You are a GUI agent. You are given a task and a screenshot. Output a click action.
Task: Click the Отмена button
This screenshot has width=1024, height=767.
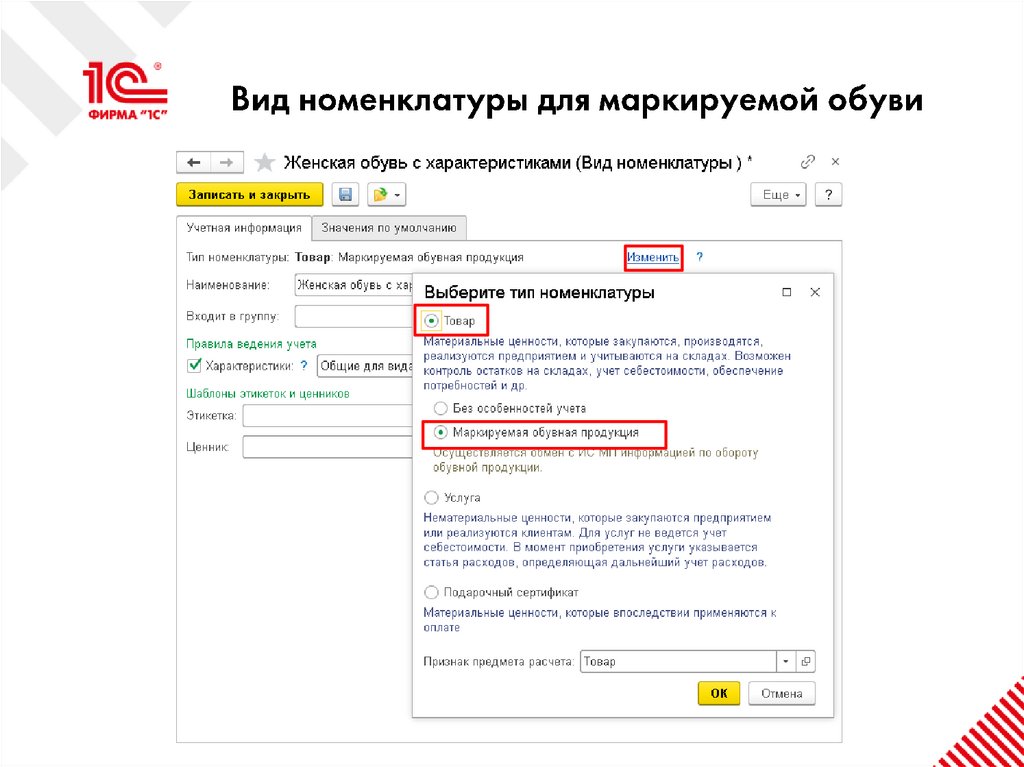782,694
